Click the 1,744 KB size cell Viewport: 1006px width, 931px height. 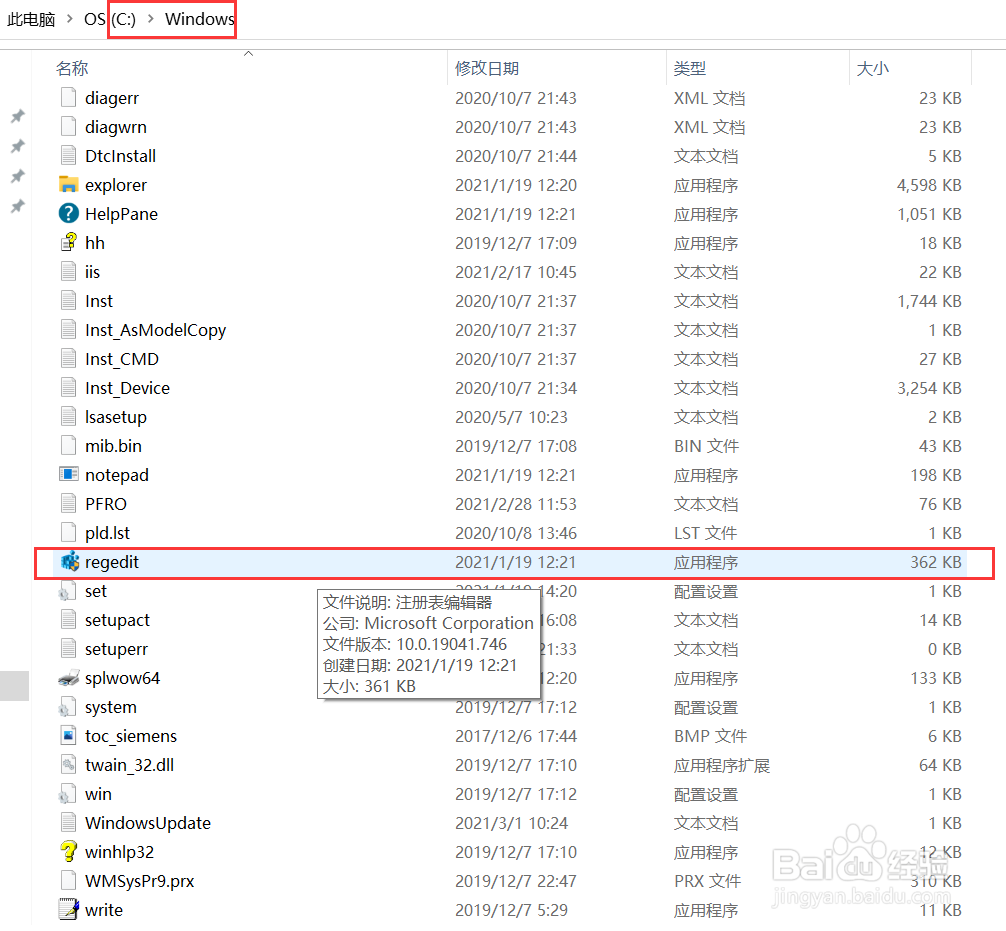pyautogui.click(x=928, y=301)
